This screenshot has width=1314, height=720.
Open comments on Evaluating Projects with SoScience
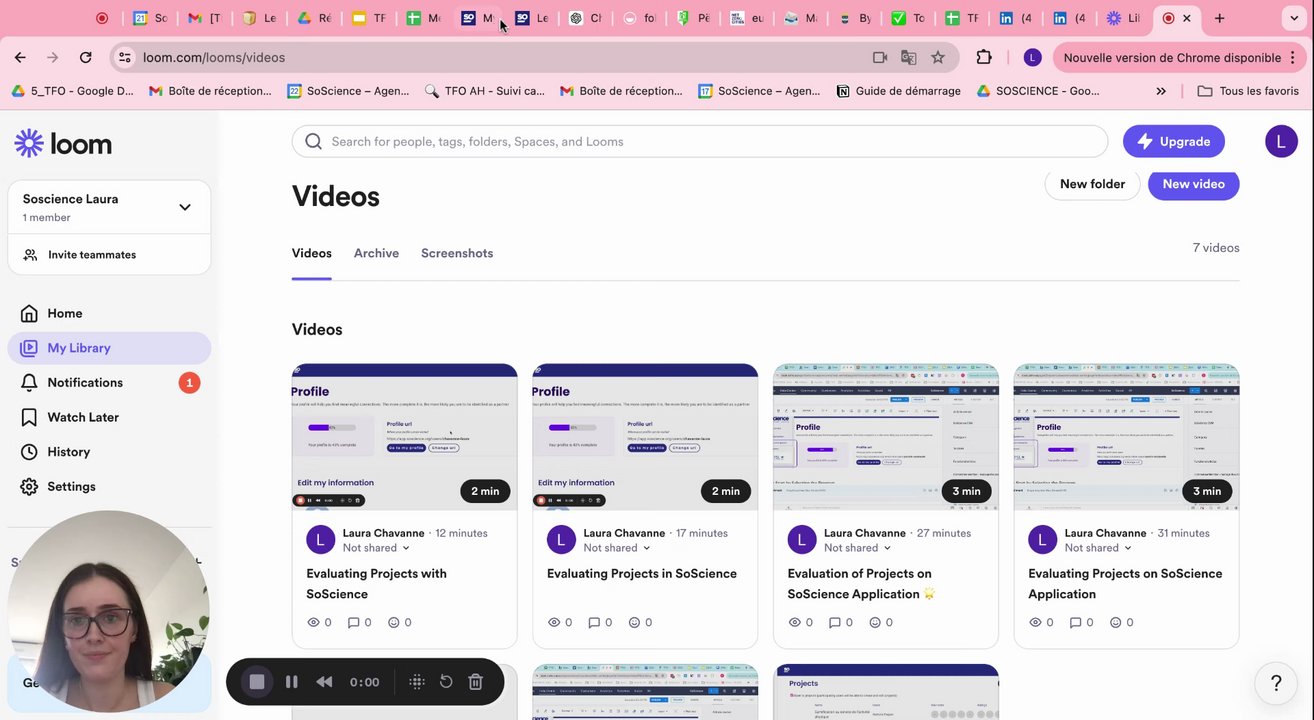359,622
